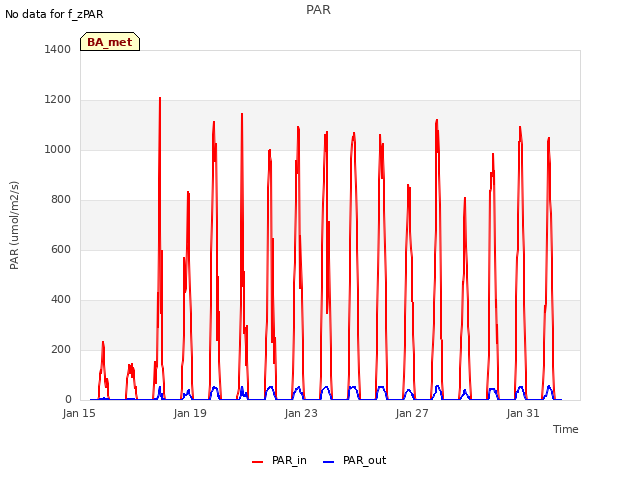The height and width of the screenshot is (480, 640).
Task: Click the PAR (umol/m2/s) axis title
Action: coord(14,225)
